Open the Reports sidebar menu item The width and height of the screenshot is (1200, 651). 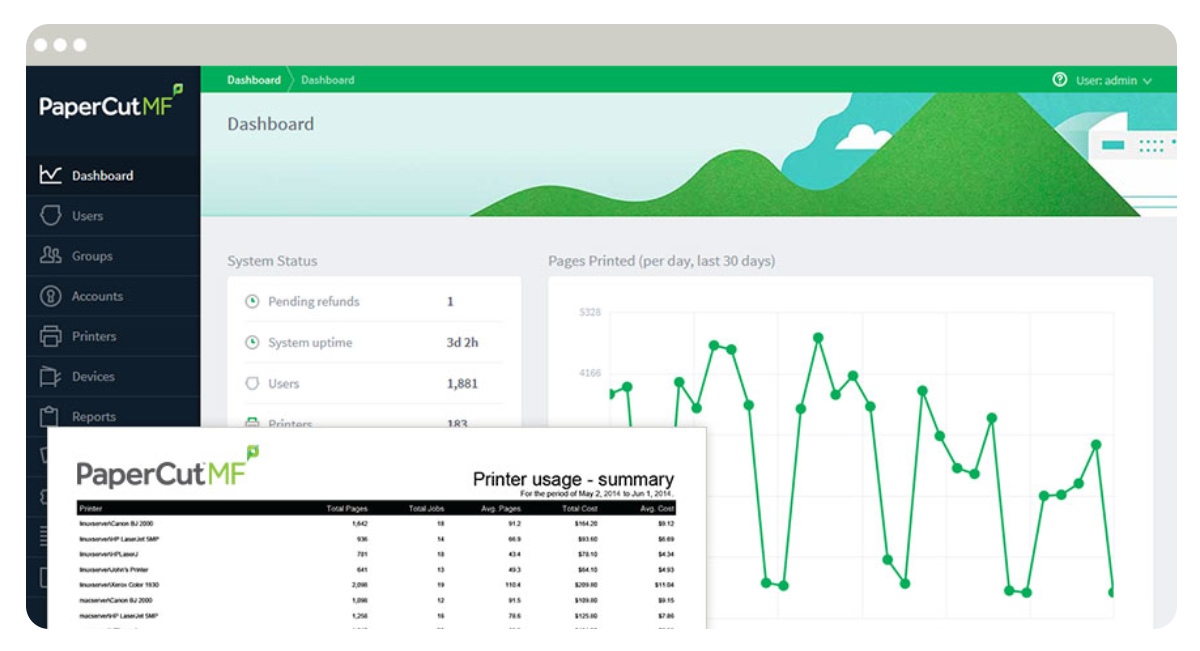[x=93, y=417]
